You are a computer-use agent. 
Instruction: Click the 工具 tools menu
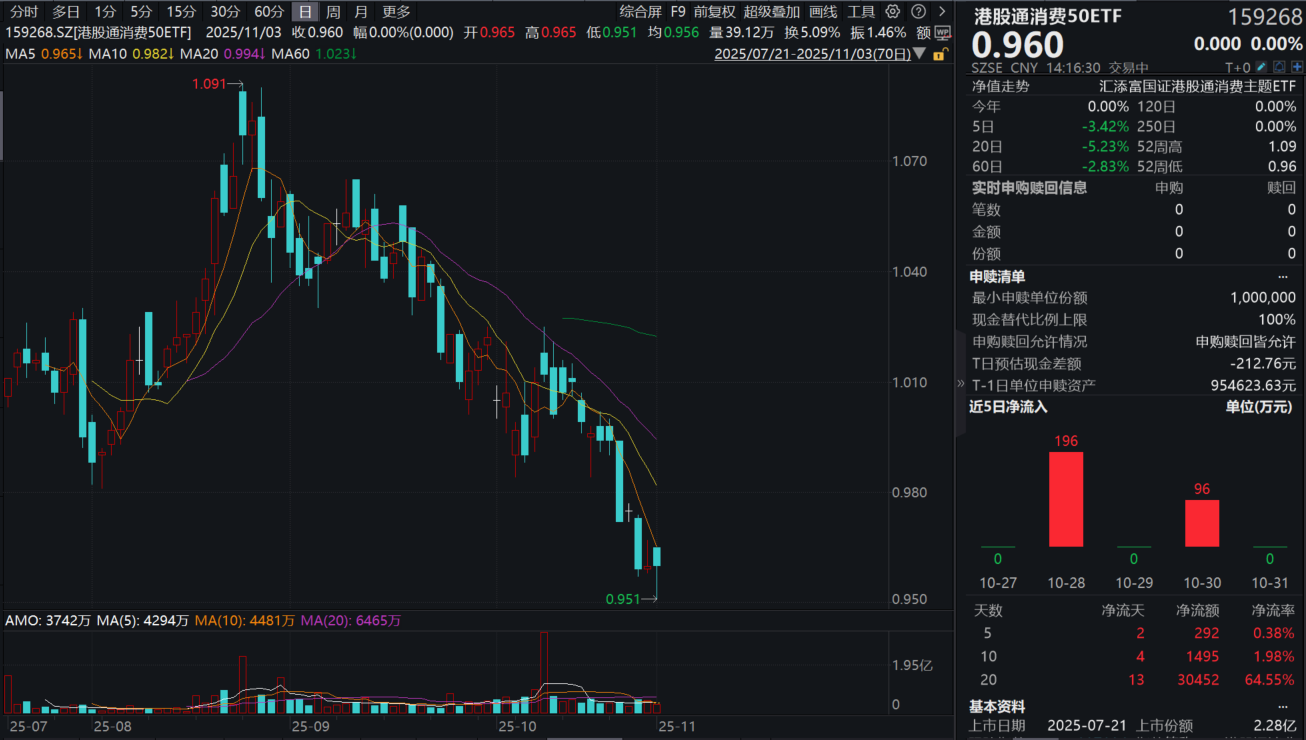pos(860,12)
